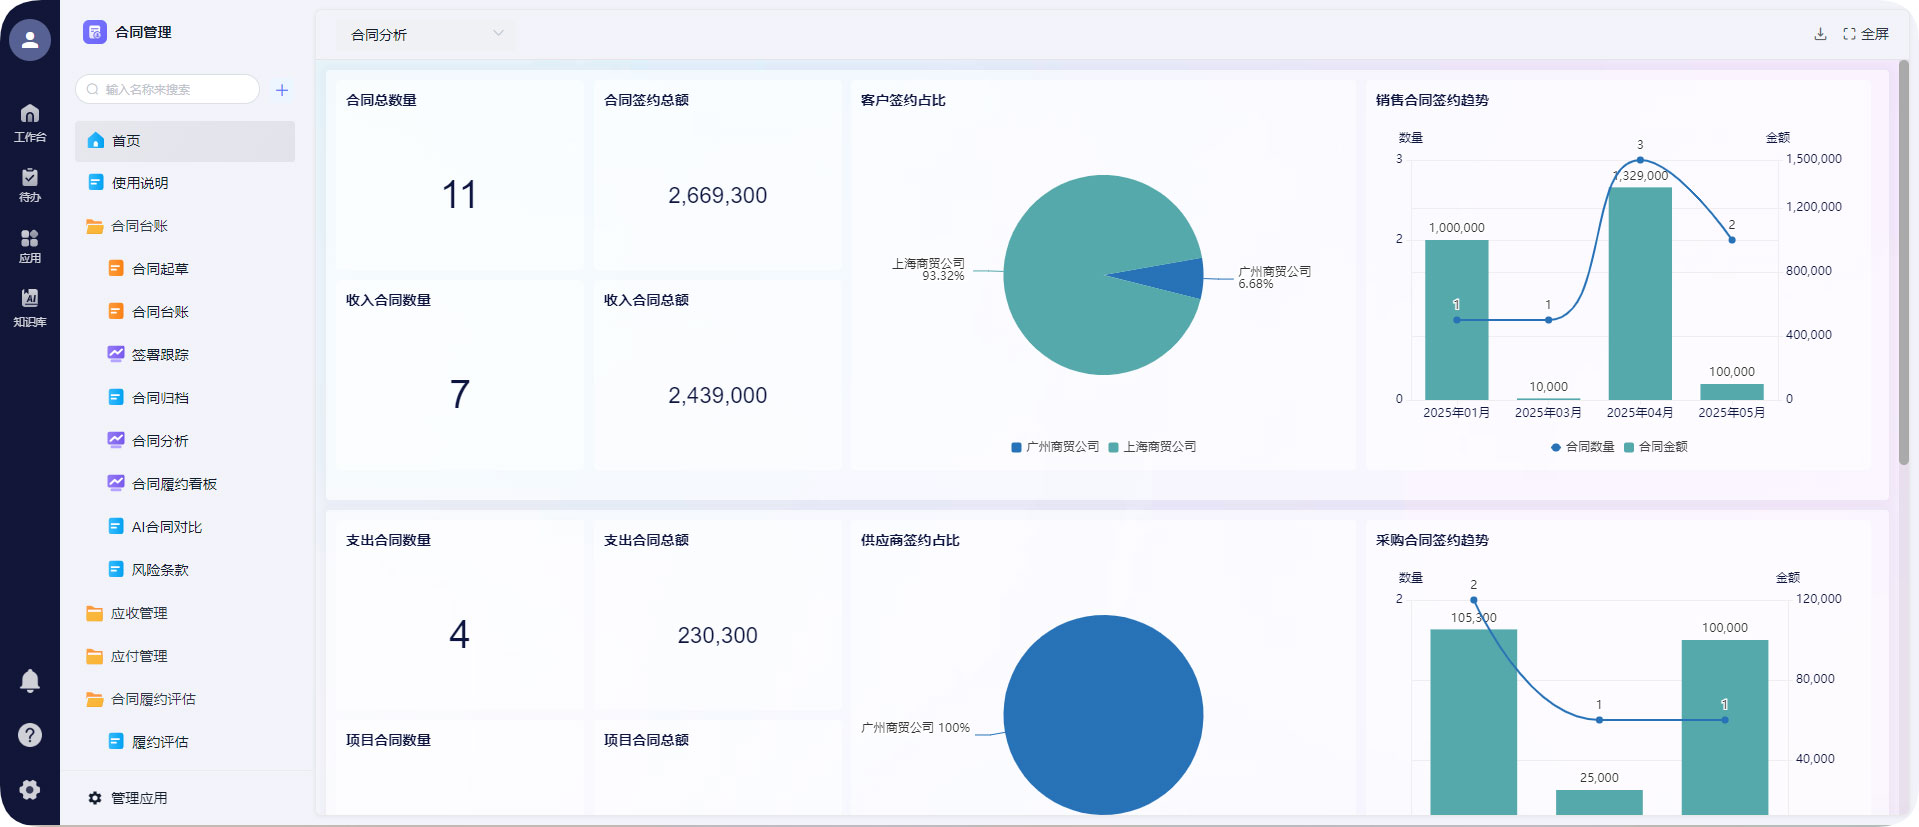
Task: Open the help question mark icon
Action: pyautogui.click(x=30, y=735)
